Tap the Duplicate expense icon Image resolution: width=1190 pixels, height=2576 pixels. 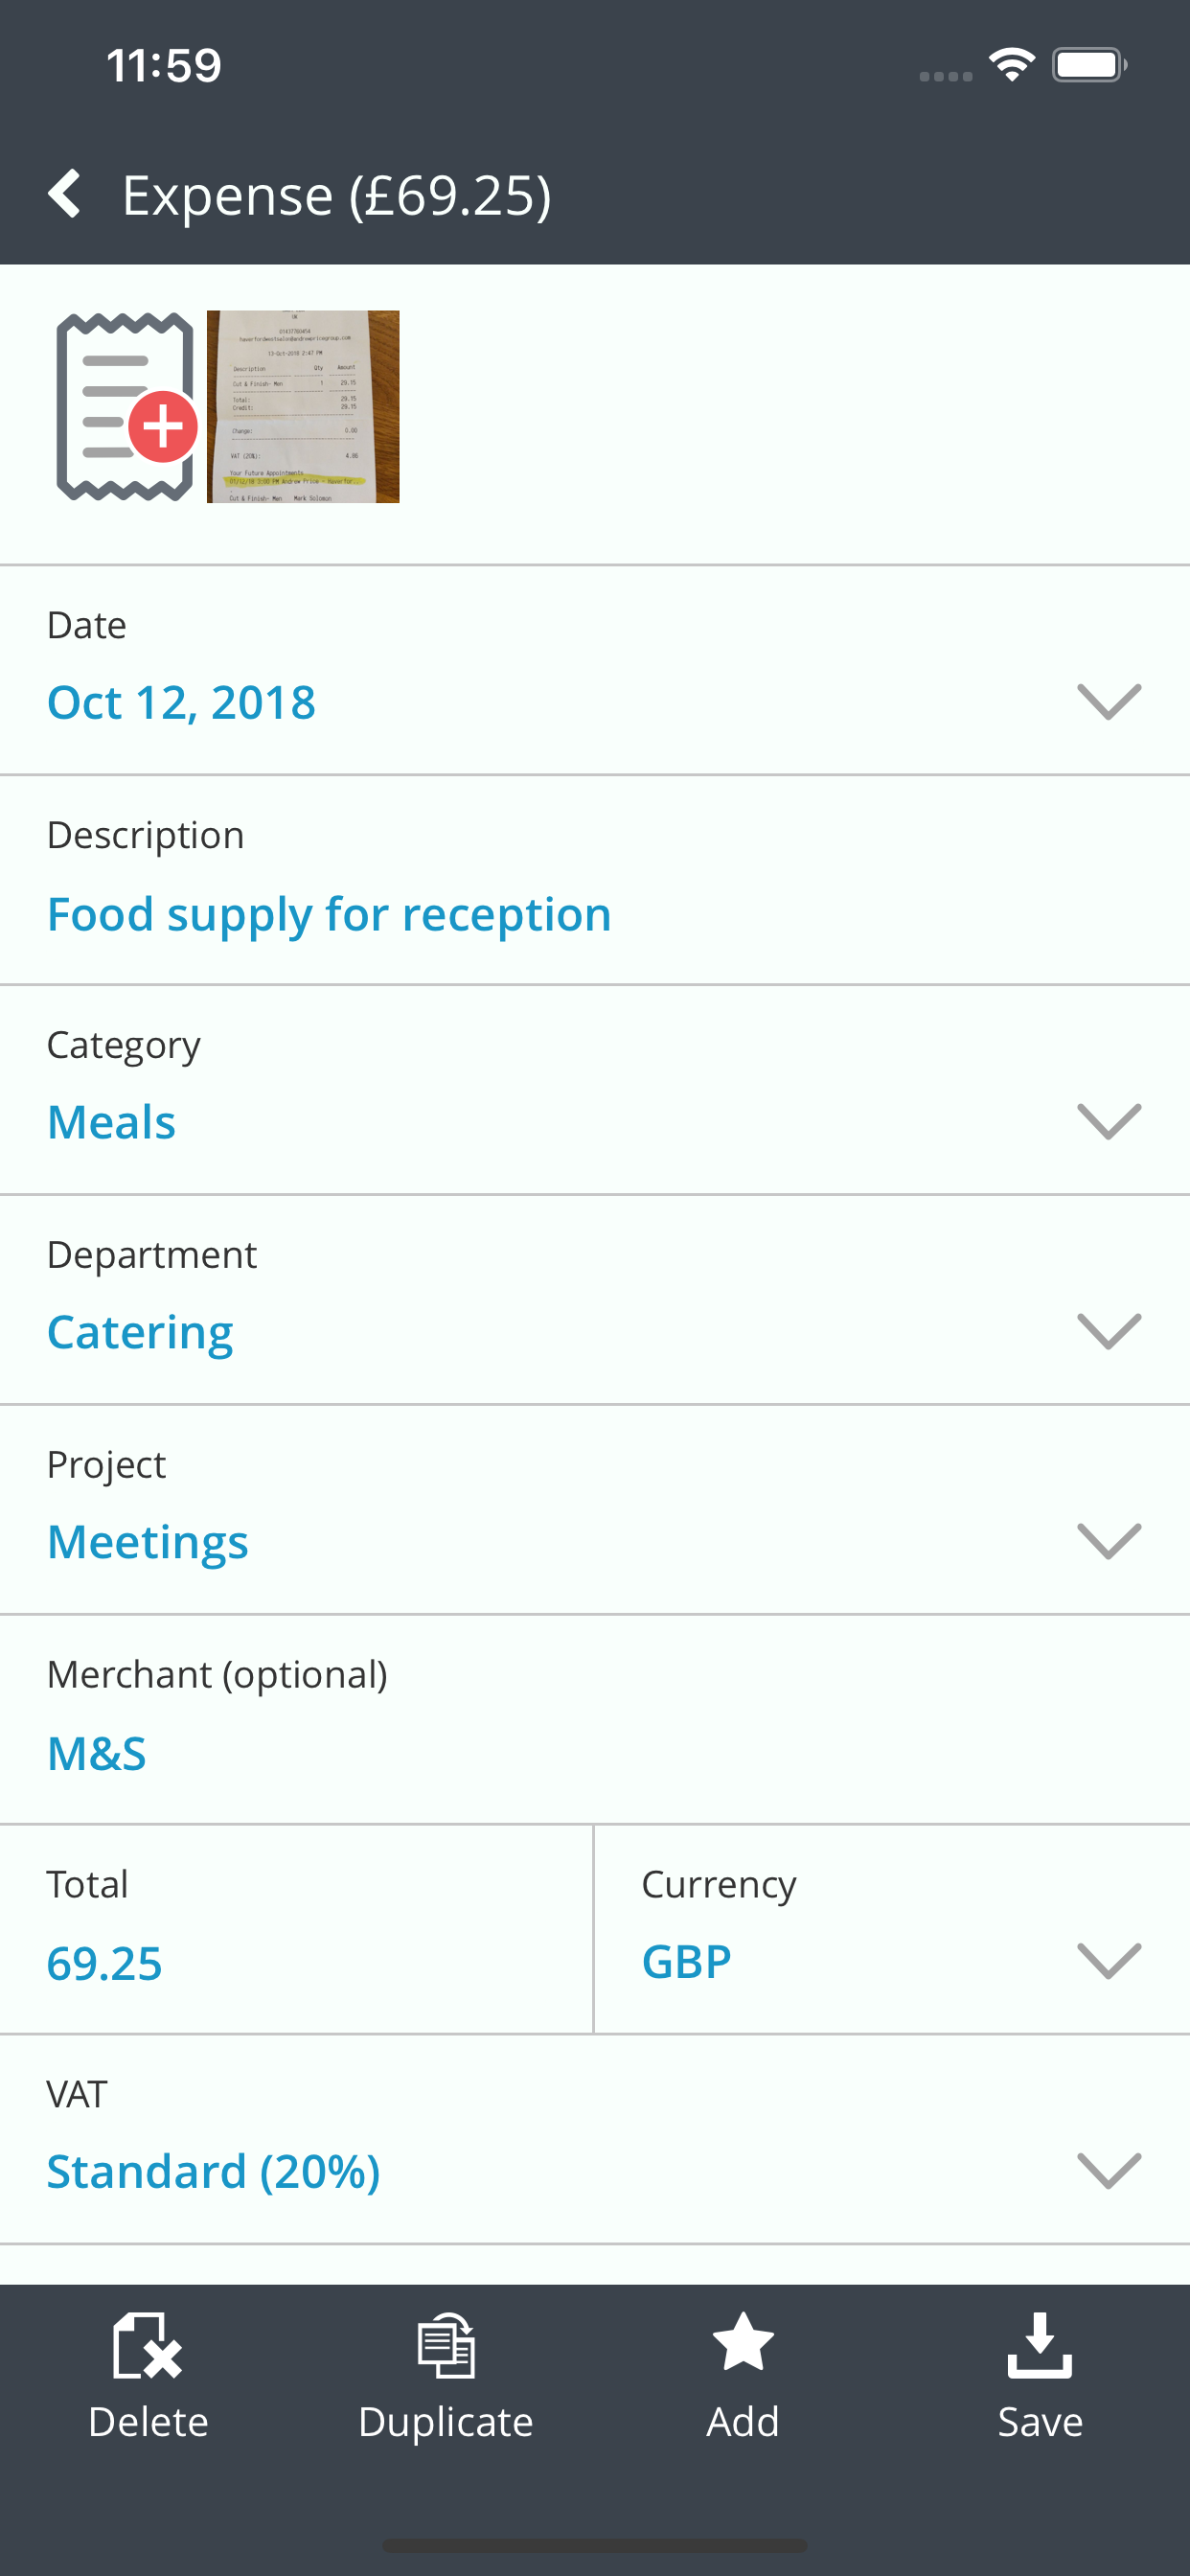point(446,2345)
